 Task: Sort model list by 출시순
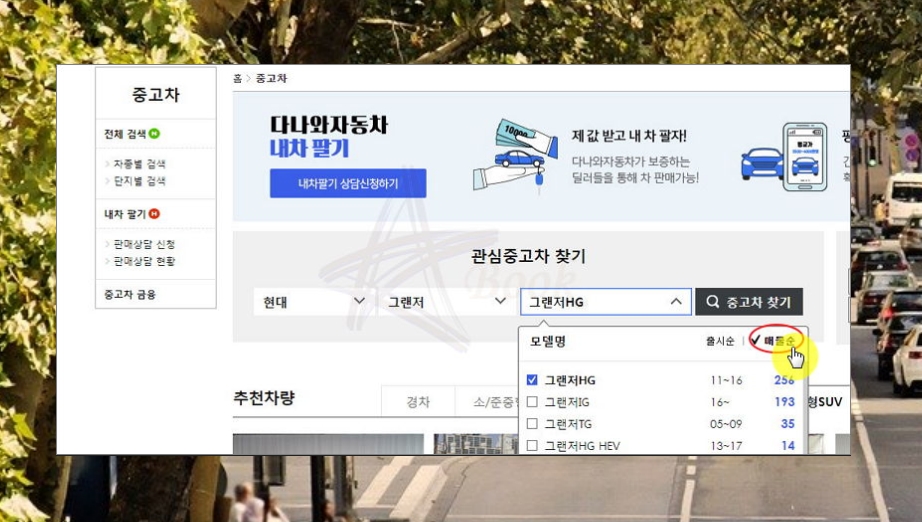coord(720,341)
